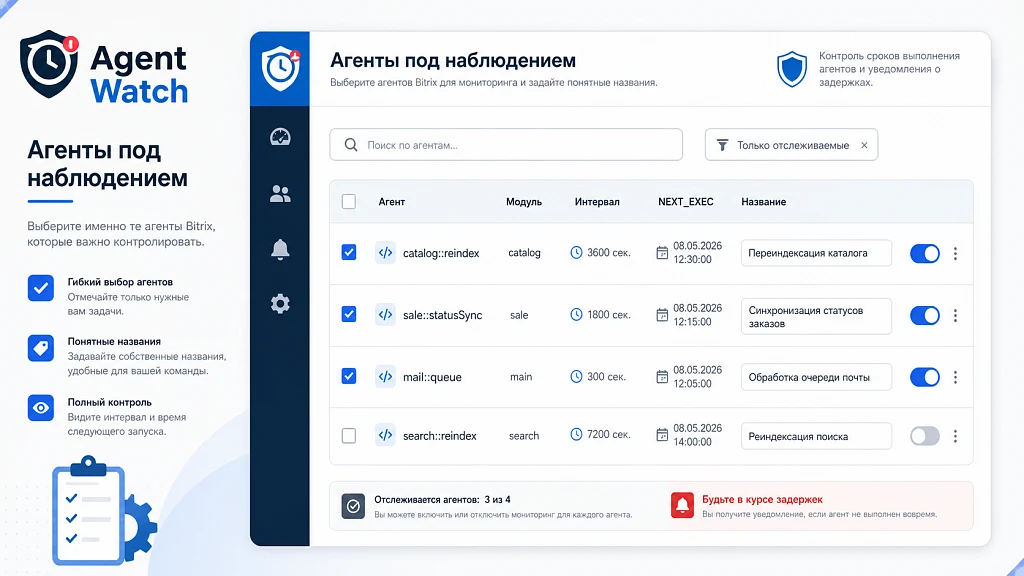Click the 'main' module cell
The height and width of the screenshot is (576, 1024).
point(521,377)
